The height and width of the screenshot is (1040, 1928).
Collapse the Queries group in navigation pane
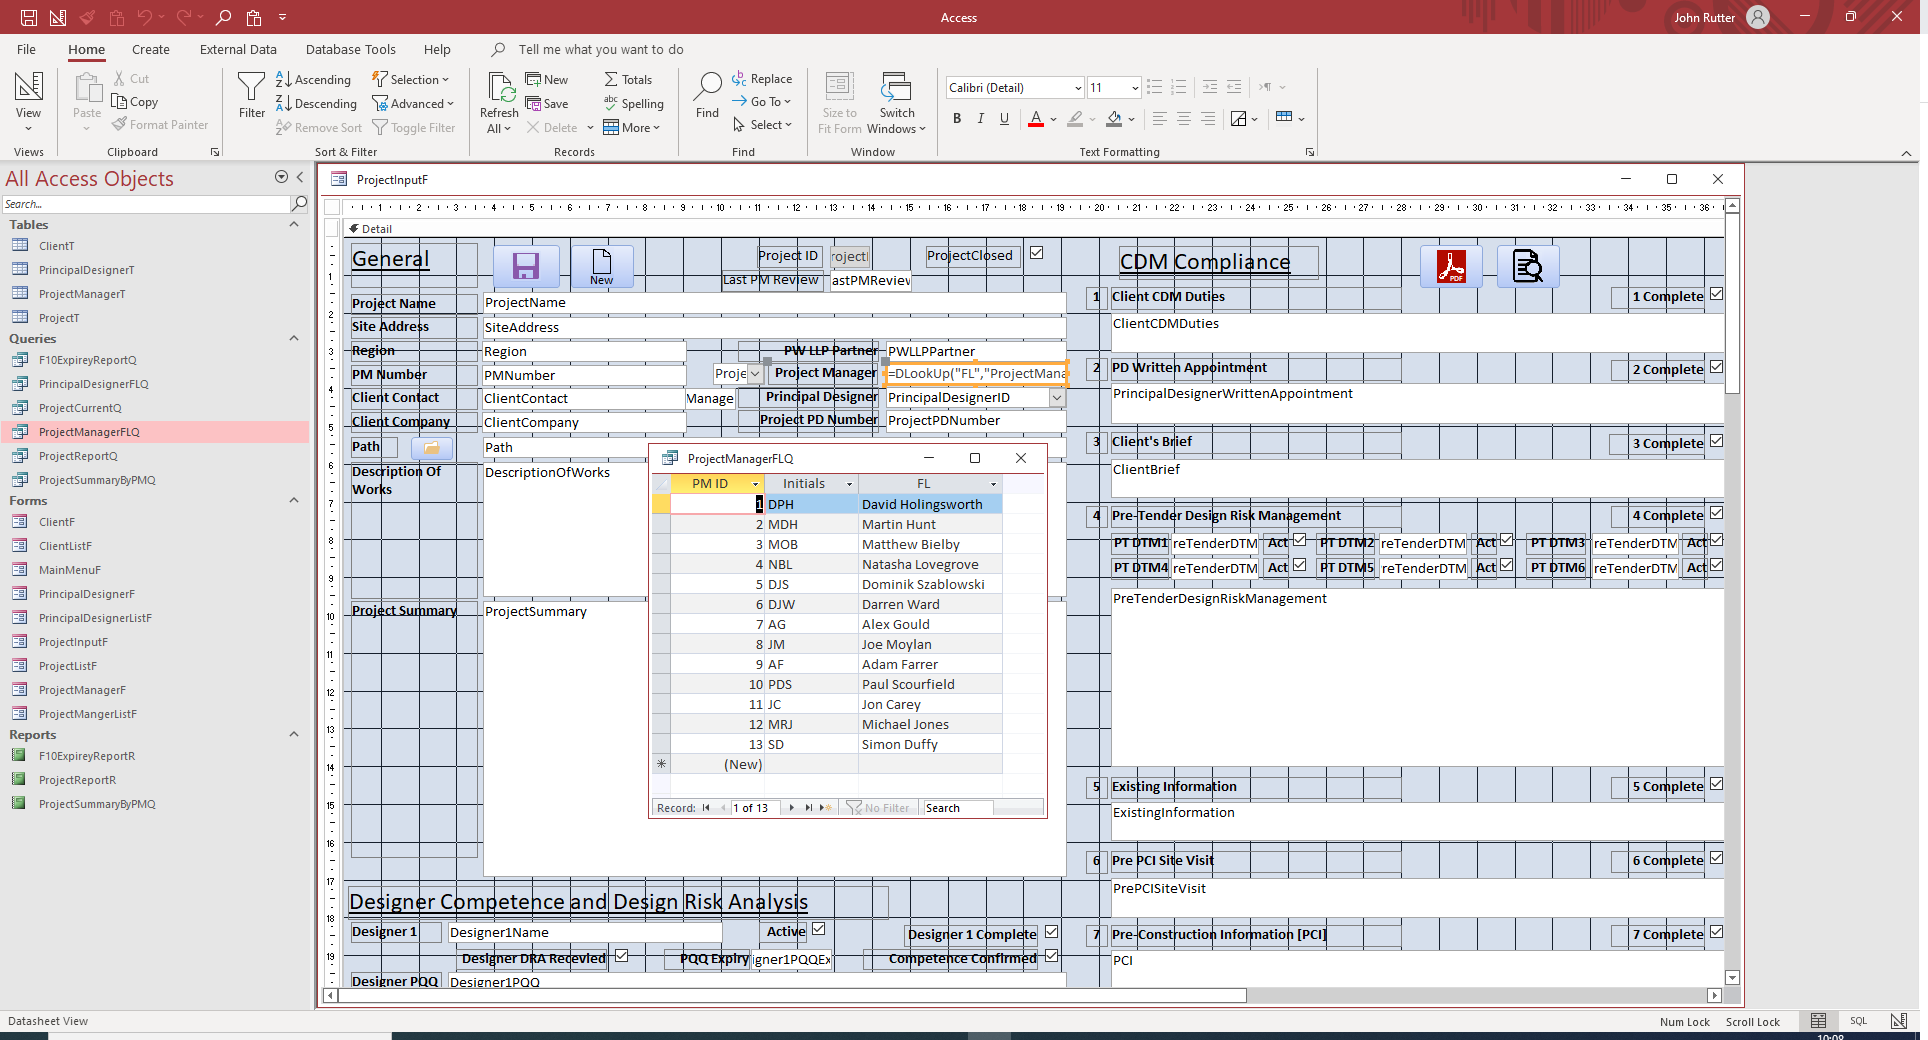(x=294, y=339)
